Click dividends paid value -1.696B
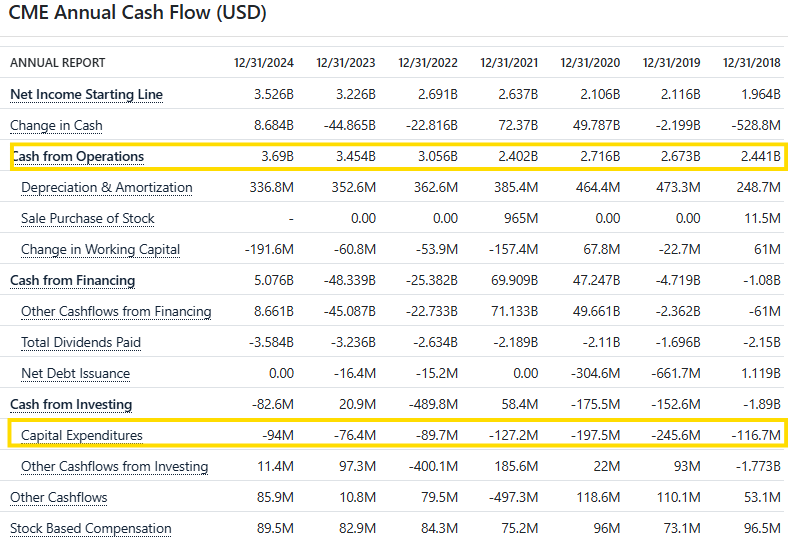This screenshot has height=543, width=788. 678,343
